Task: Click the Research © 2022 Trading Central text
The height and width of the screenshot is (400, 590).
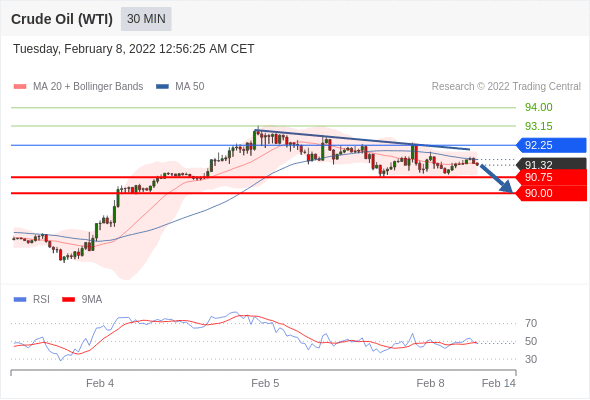Action: (x=506, y=87)
